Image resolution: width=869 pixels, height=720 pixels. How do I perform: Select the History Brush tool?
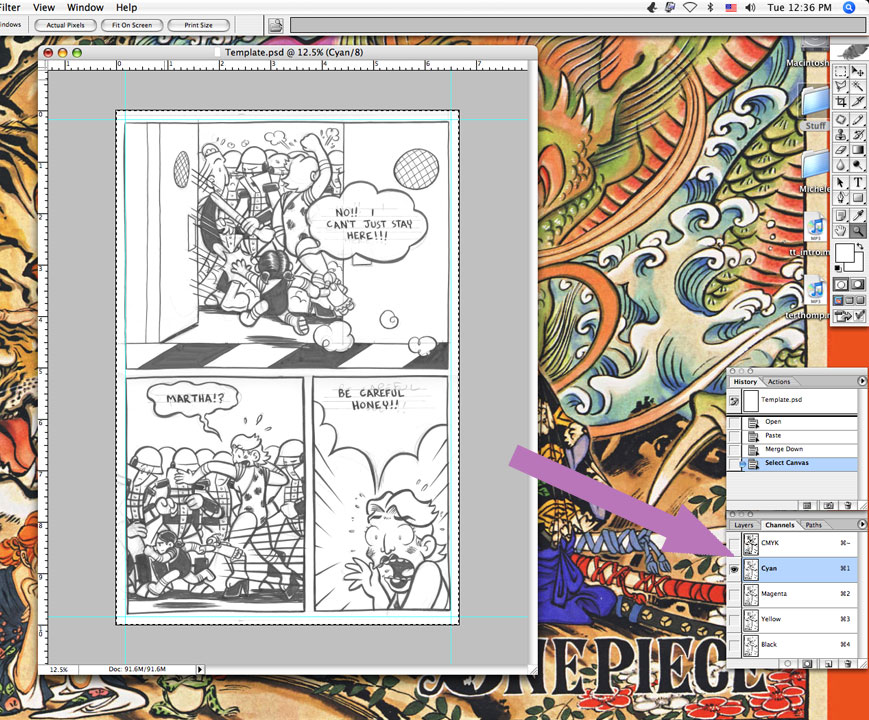858,135
